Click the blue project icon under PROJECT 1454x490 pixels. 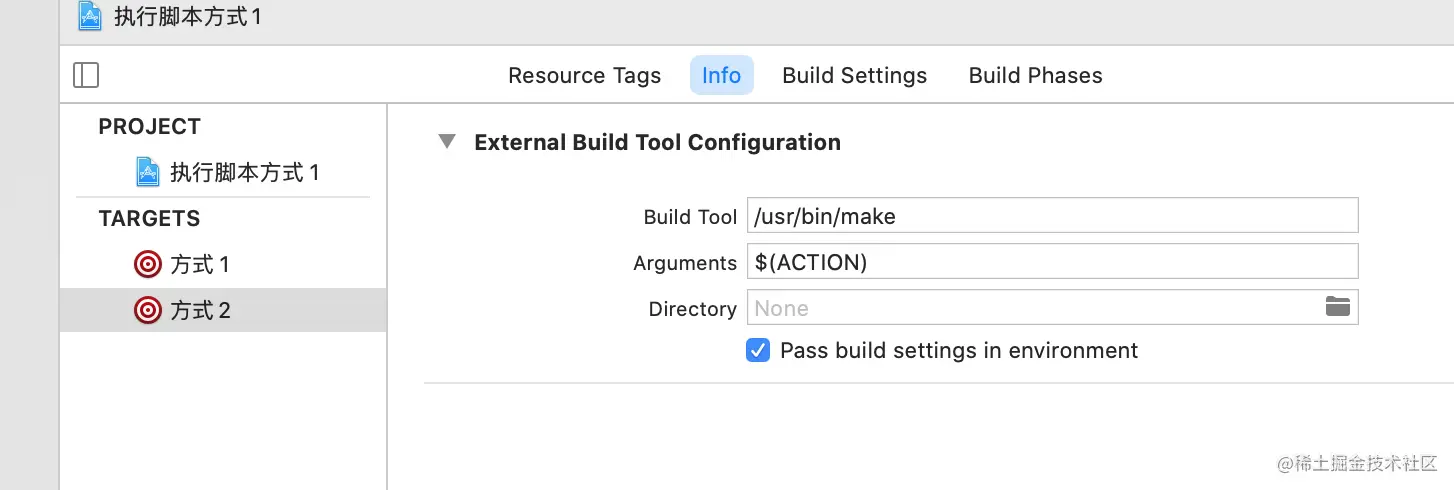click(148, 172)
